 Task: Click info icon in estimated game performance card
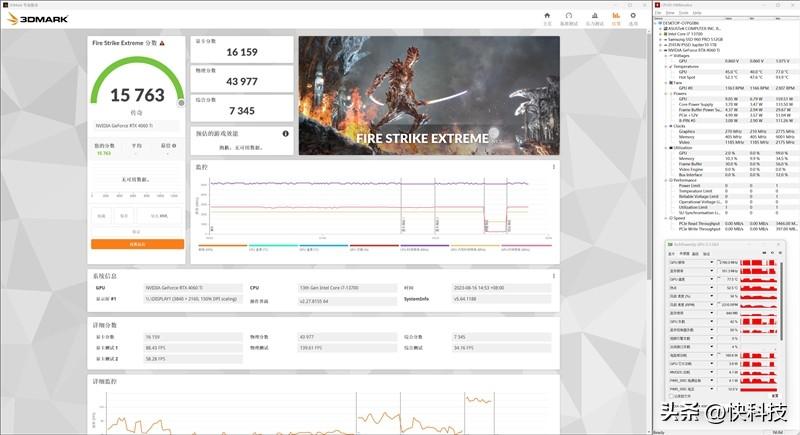pyautogui.click(x=286, y=134)
